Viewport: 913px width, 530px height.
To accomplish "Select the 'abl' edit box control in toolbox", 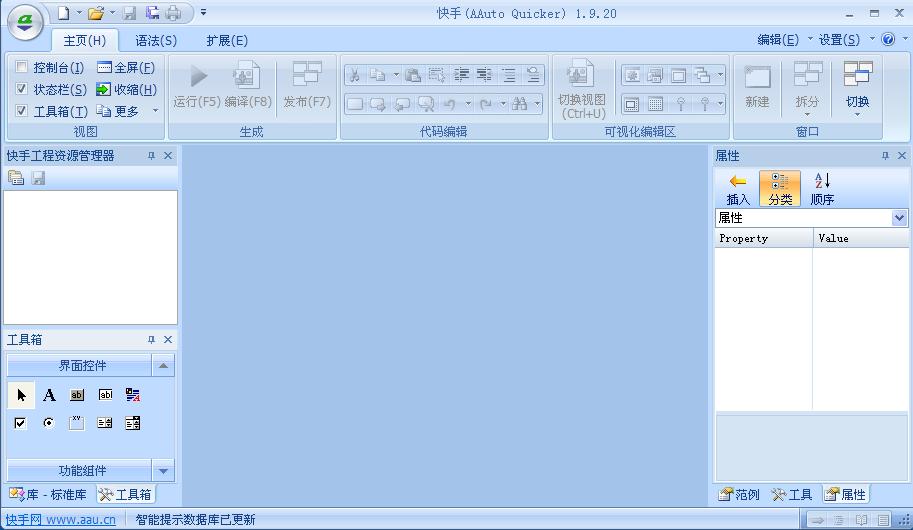I will click(x=105, y=395).
